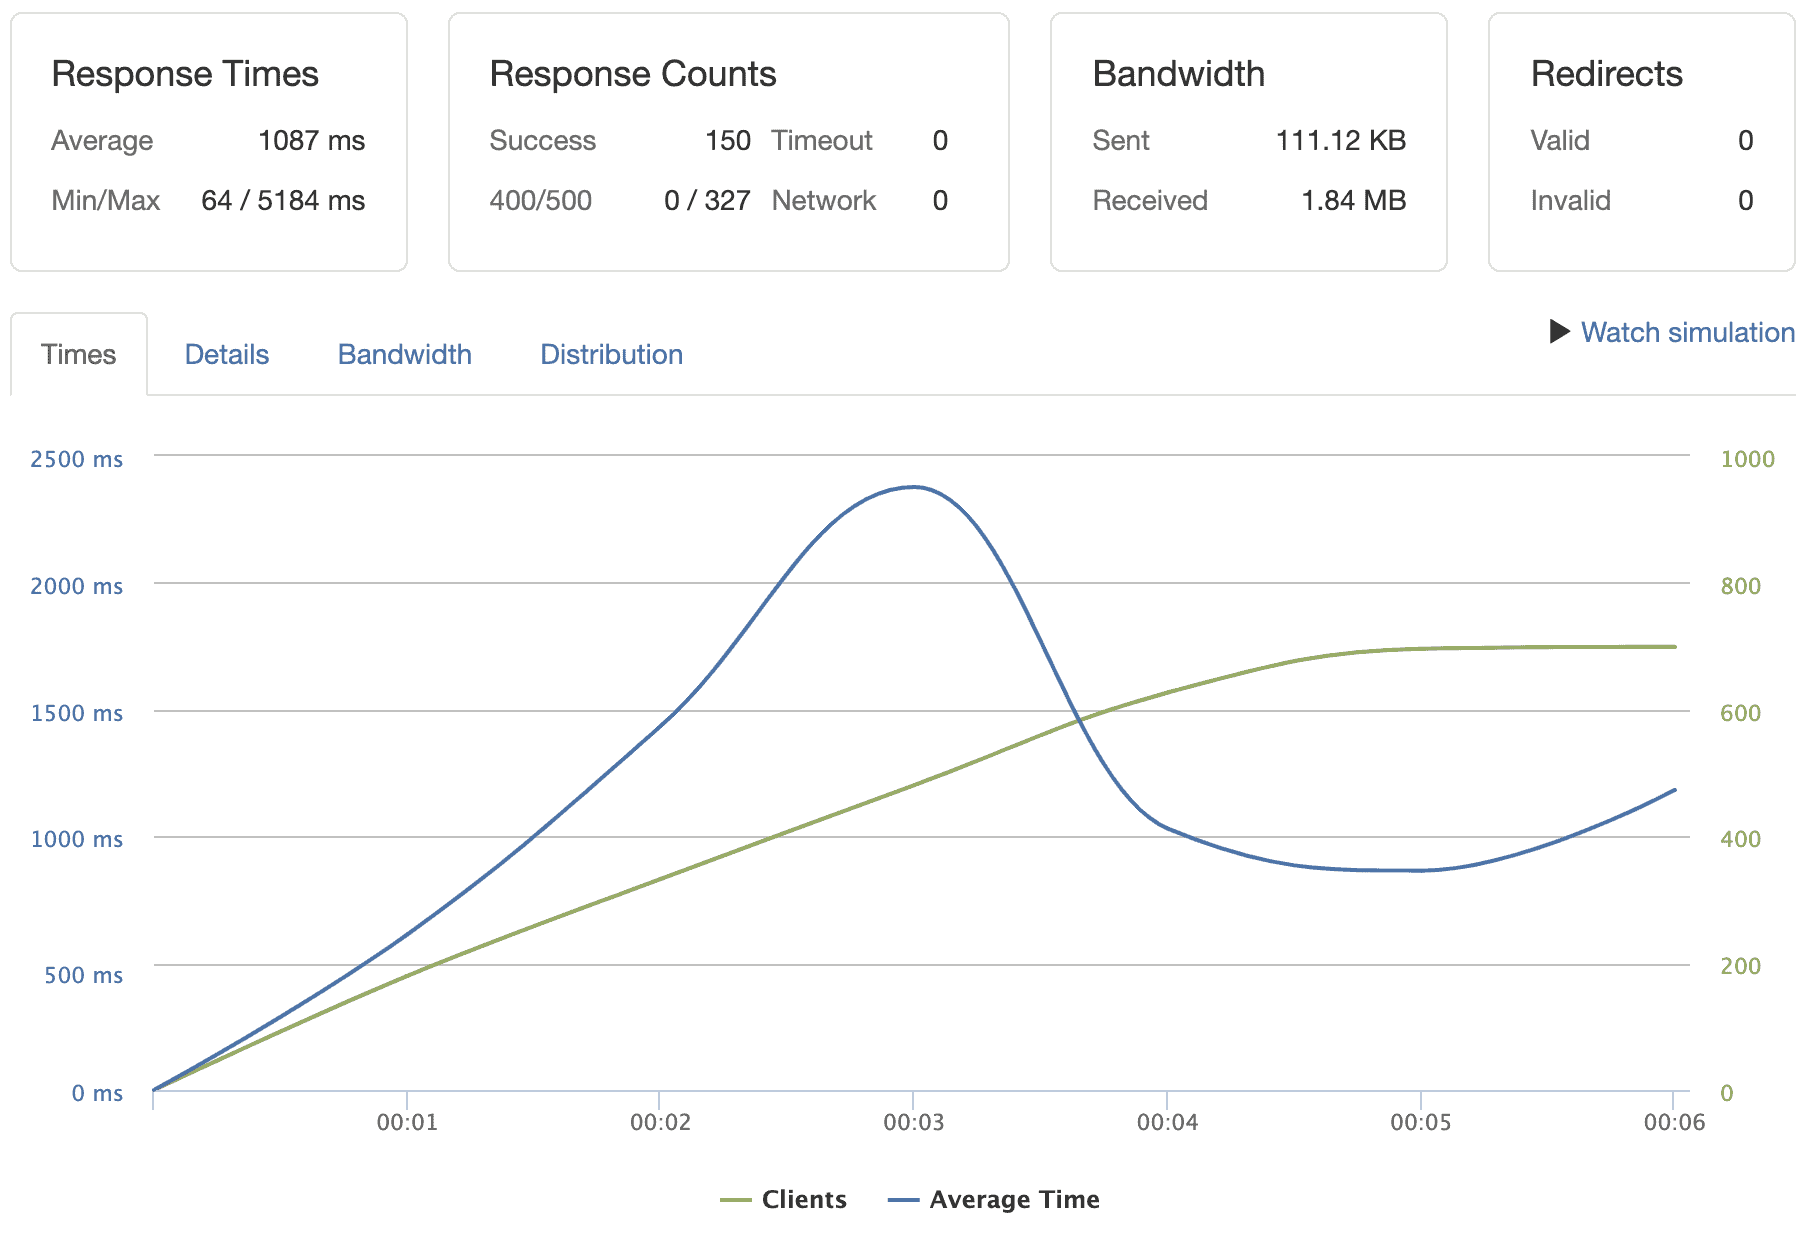Click the 00:05 time axis label
Image resolution: width=1806 pixels, height=1234 pixels.
pyautogui.click(x=1421, y=1122)
